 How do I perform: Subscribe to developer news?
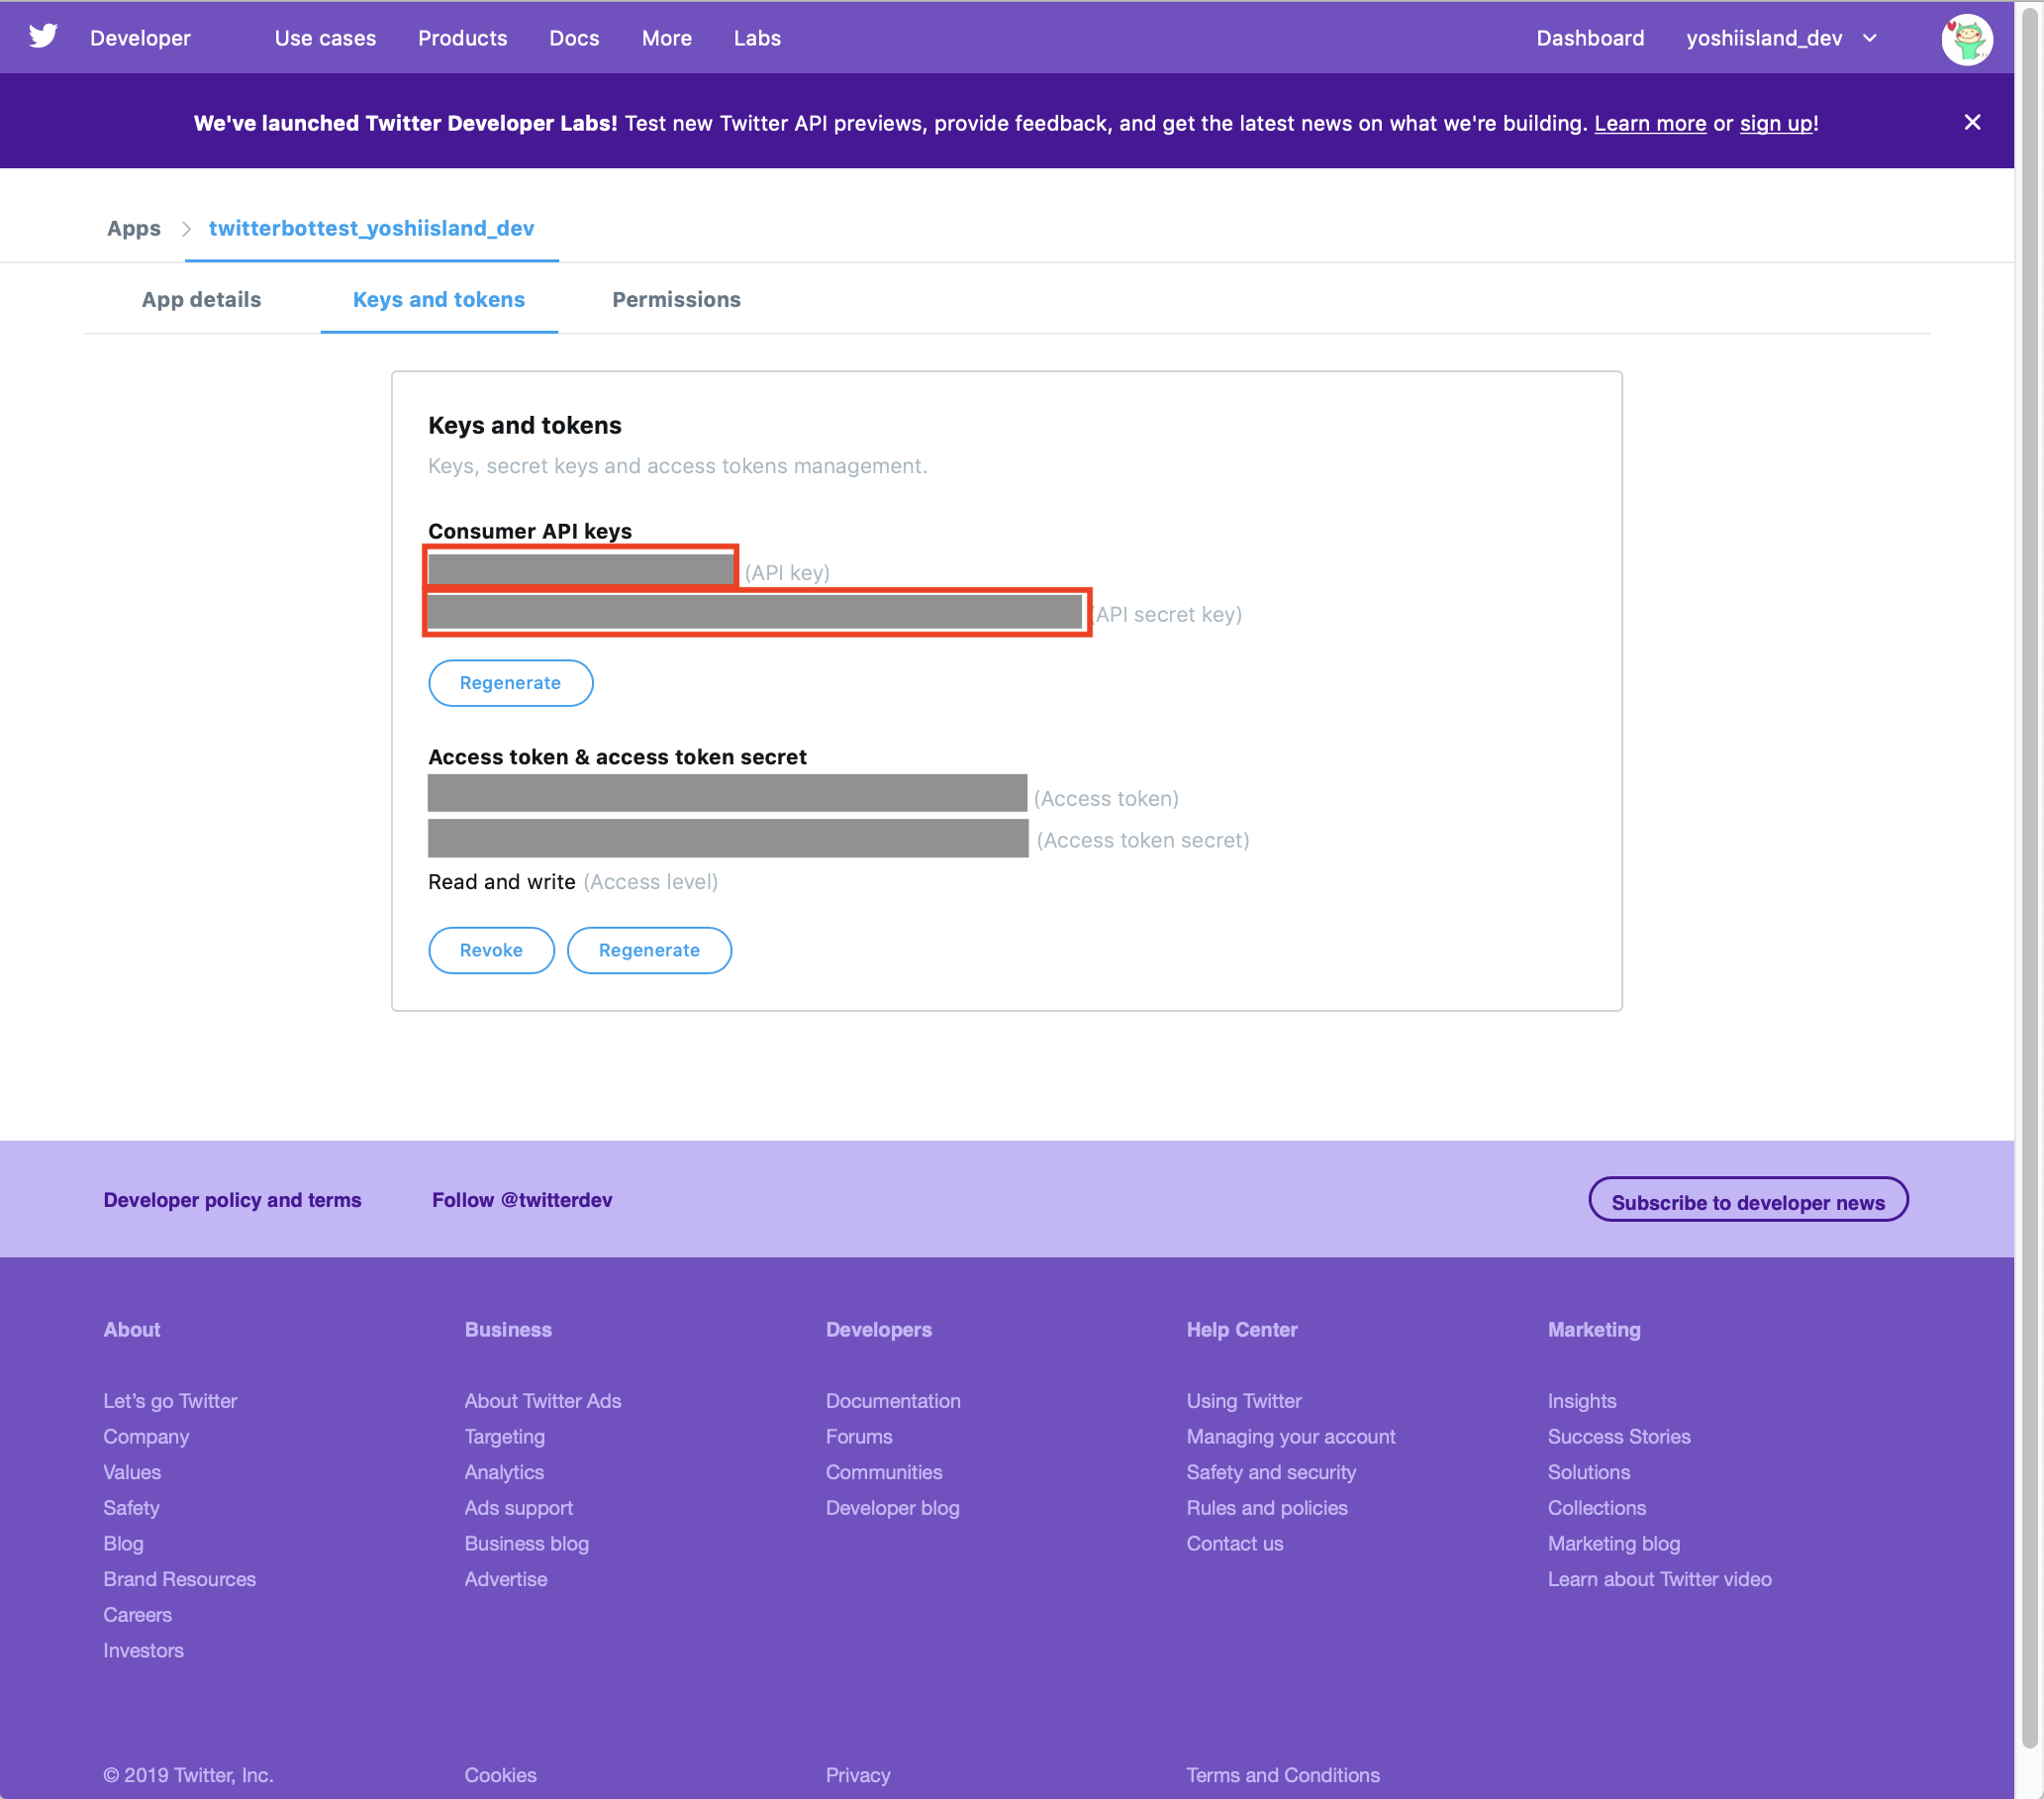pyautogui.click(x=1747, y=1201)
